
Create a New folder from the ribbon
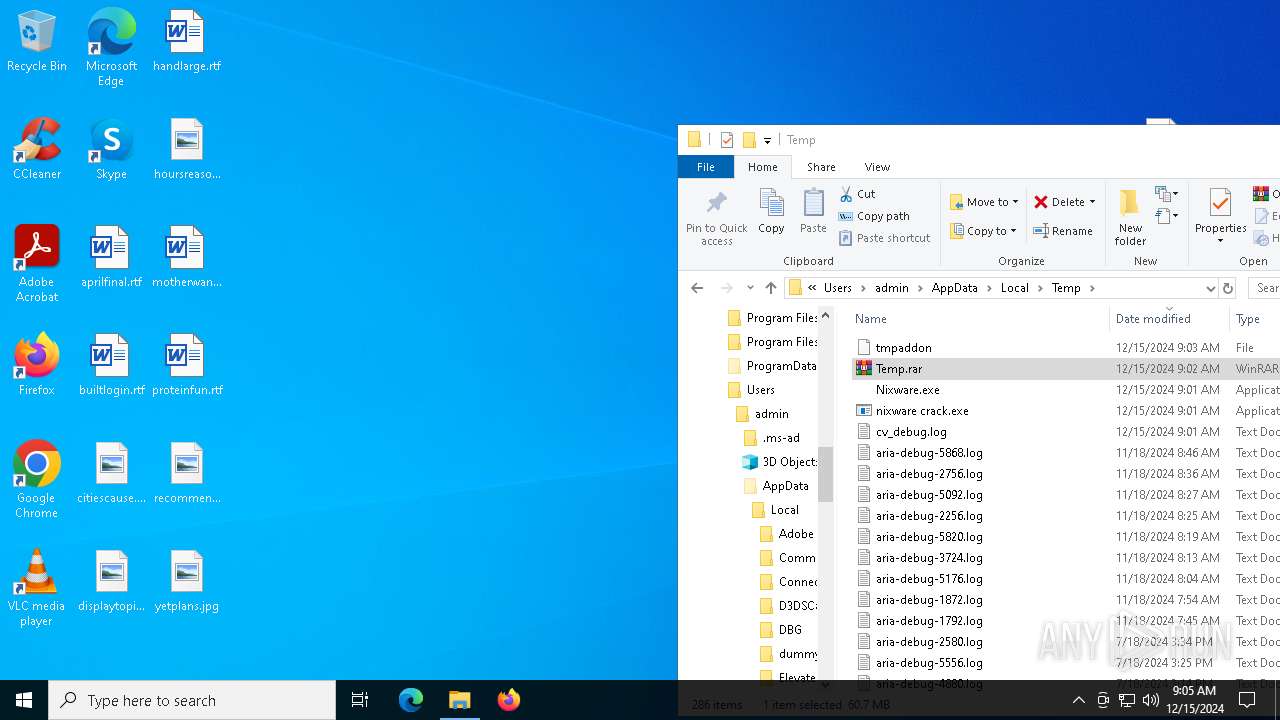1130,217
